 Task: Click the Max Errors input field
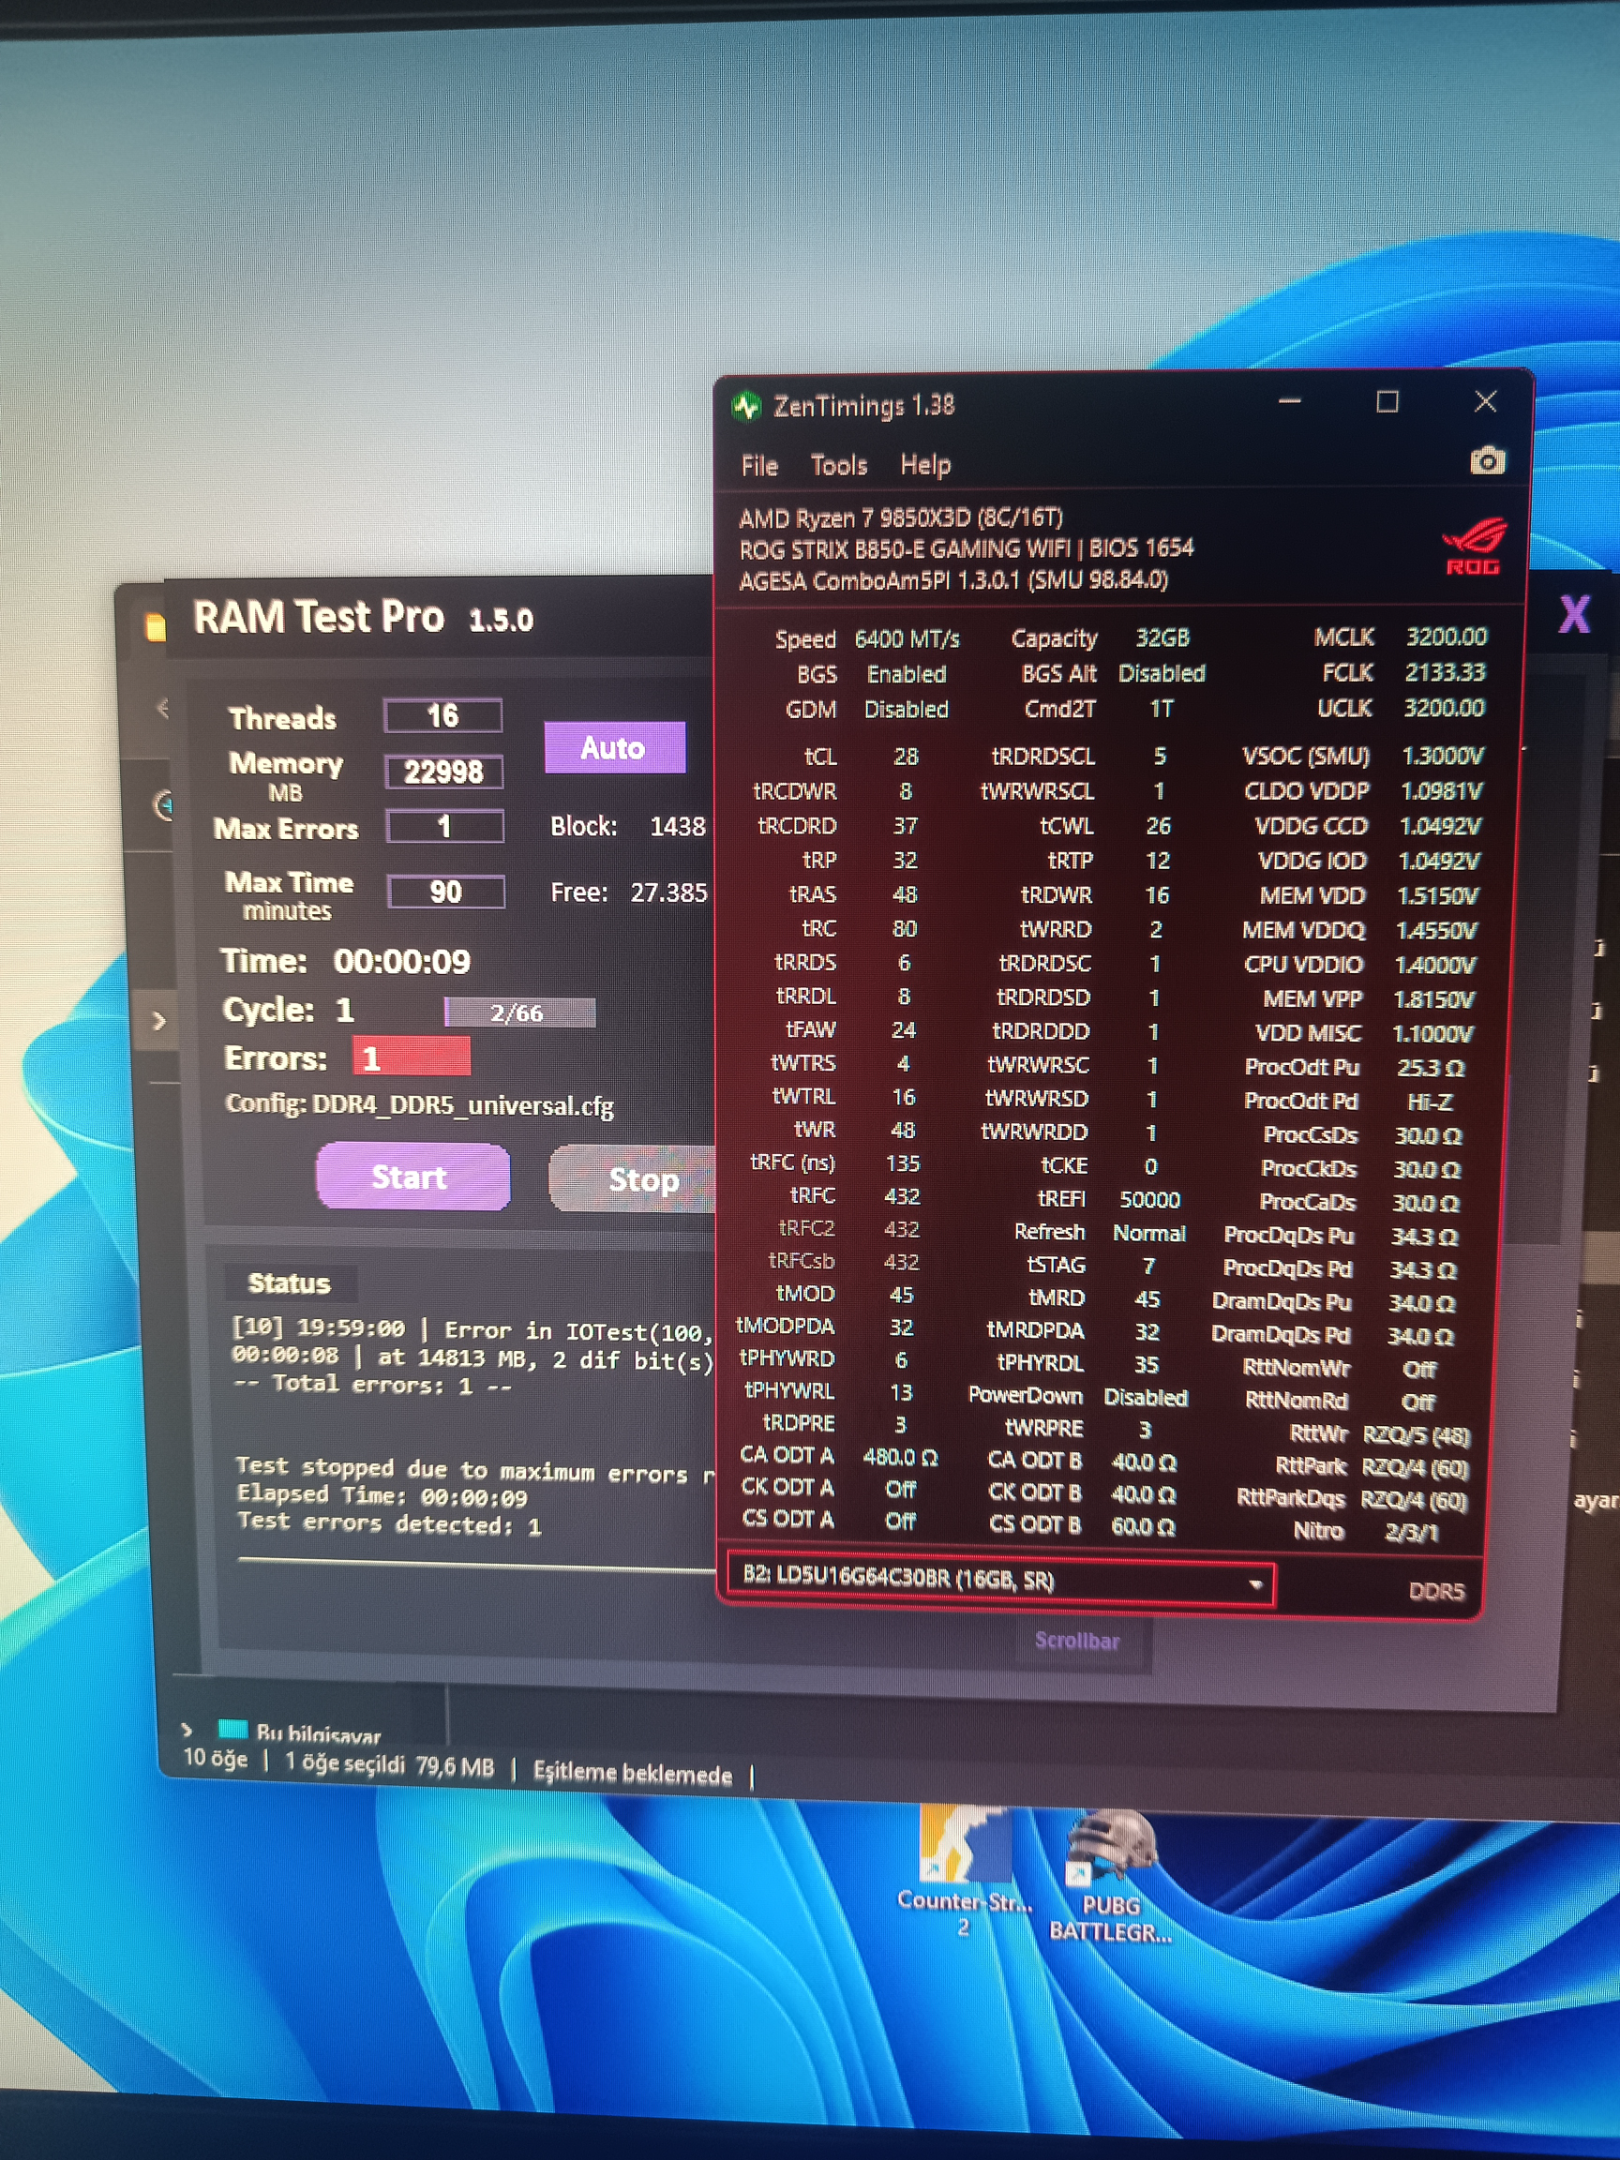pyautogui.click(x=444, y=827)
